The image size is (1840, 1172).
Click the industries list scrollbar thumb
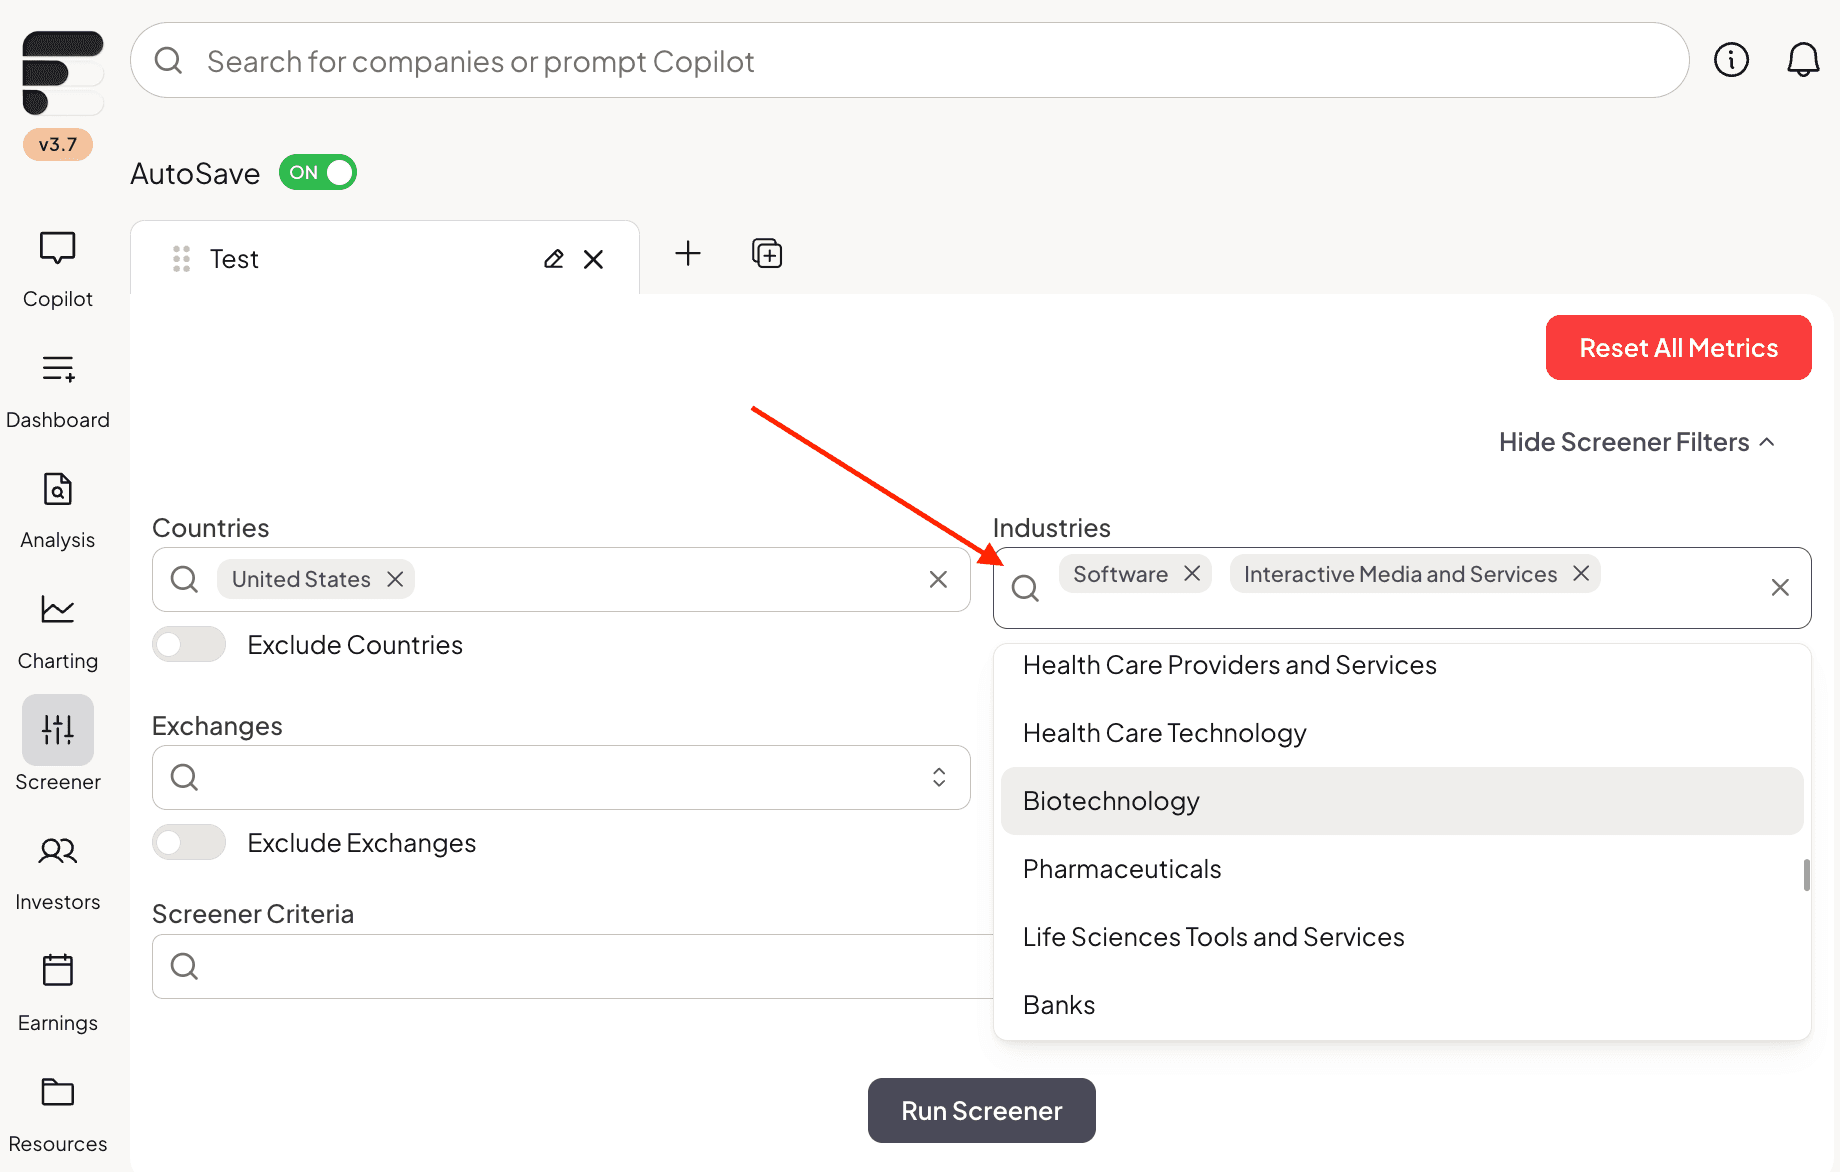pyautogui.click(x=1806, y=875)
